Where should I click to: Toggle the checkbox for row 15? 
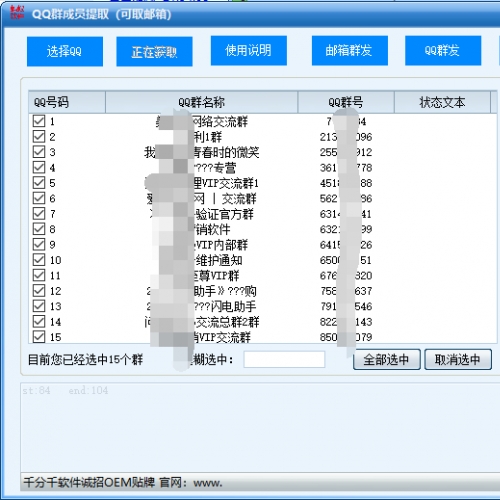(39, 337)
